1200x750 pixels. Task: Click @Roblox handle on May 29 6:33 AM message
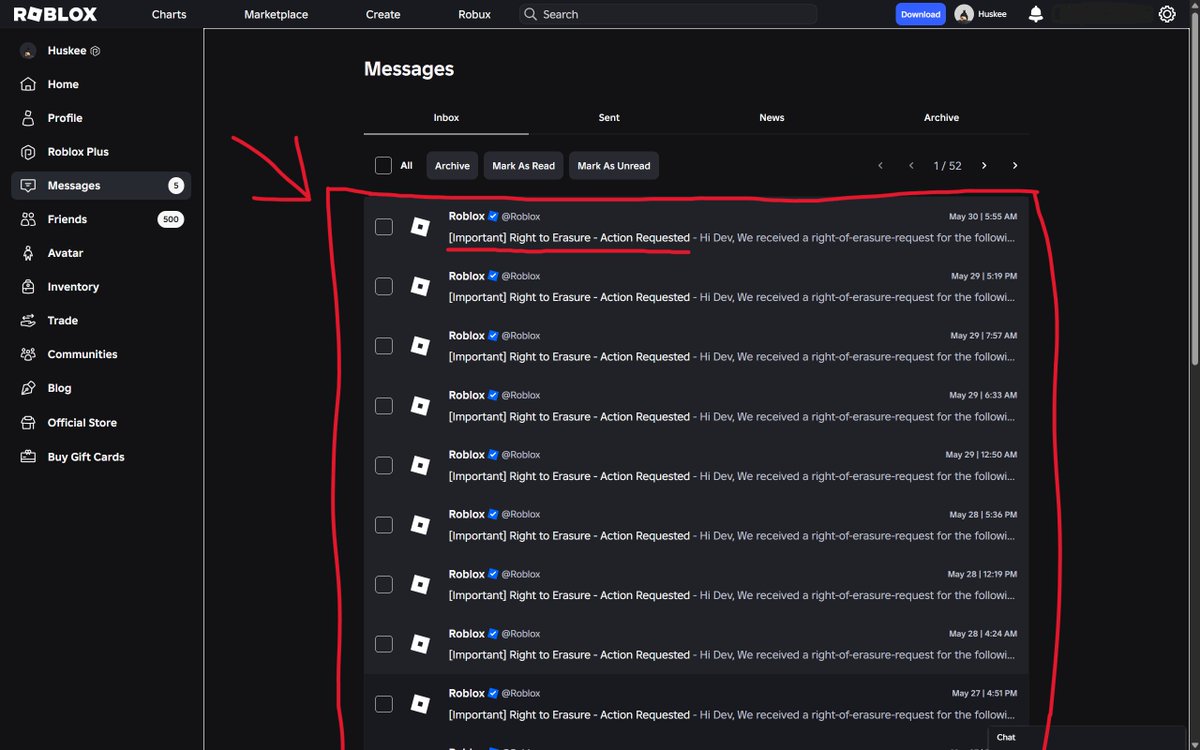pos(521,395)
